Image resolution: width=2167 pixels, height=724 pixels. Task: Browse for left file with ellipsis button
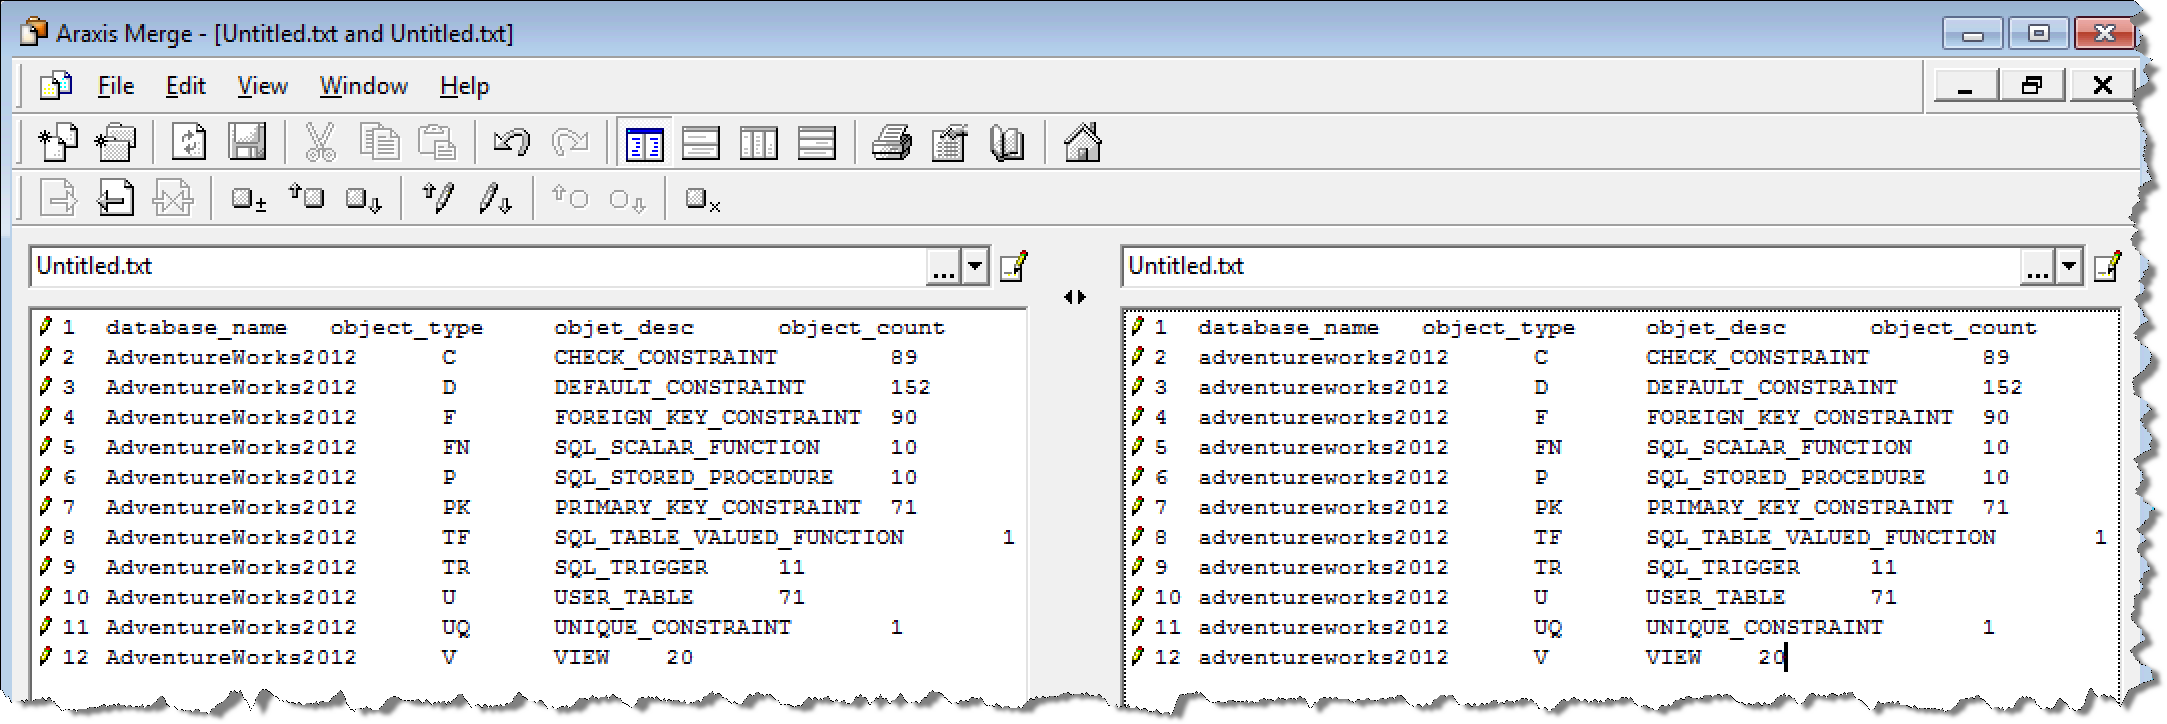[x=943, y=268]
